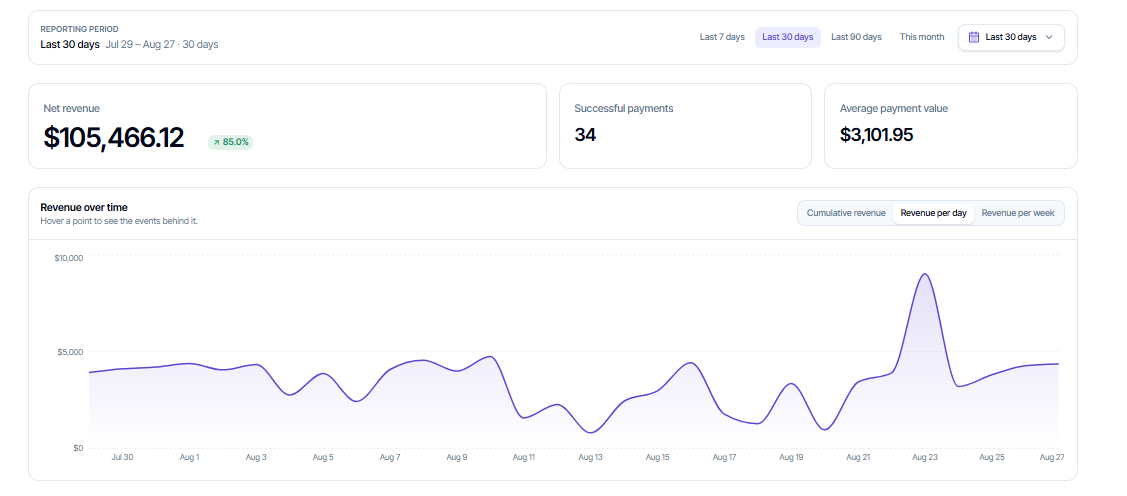Click the Jul 30 x-axis label
1127x496 pixels.
click(x=122, y=457)
